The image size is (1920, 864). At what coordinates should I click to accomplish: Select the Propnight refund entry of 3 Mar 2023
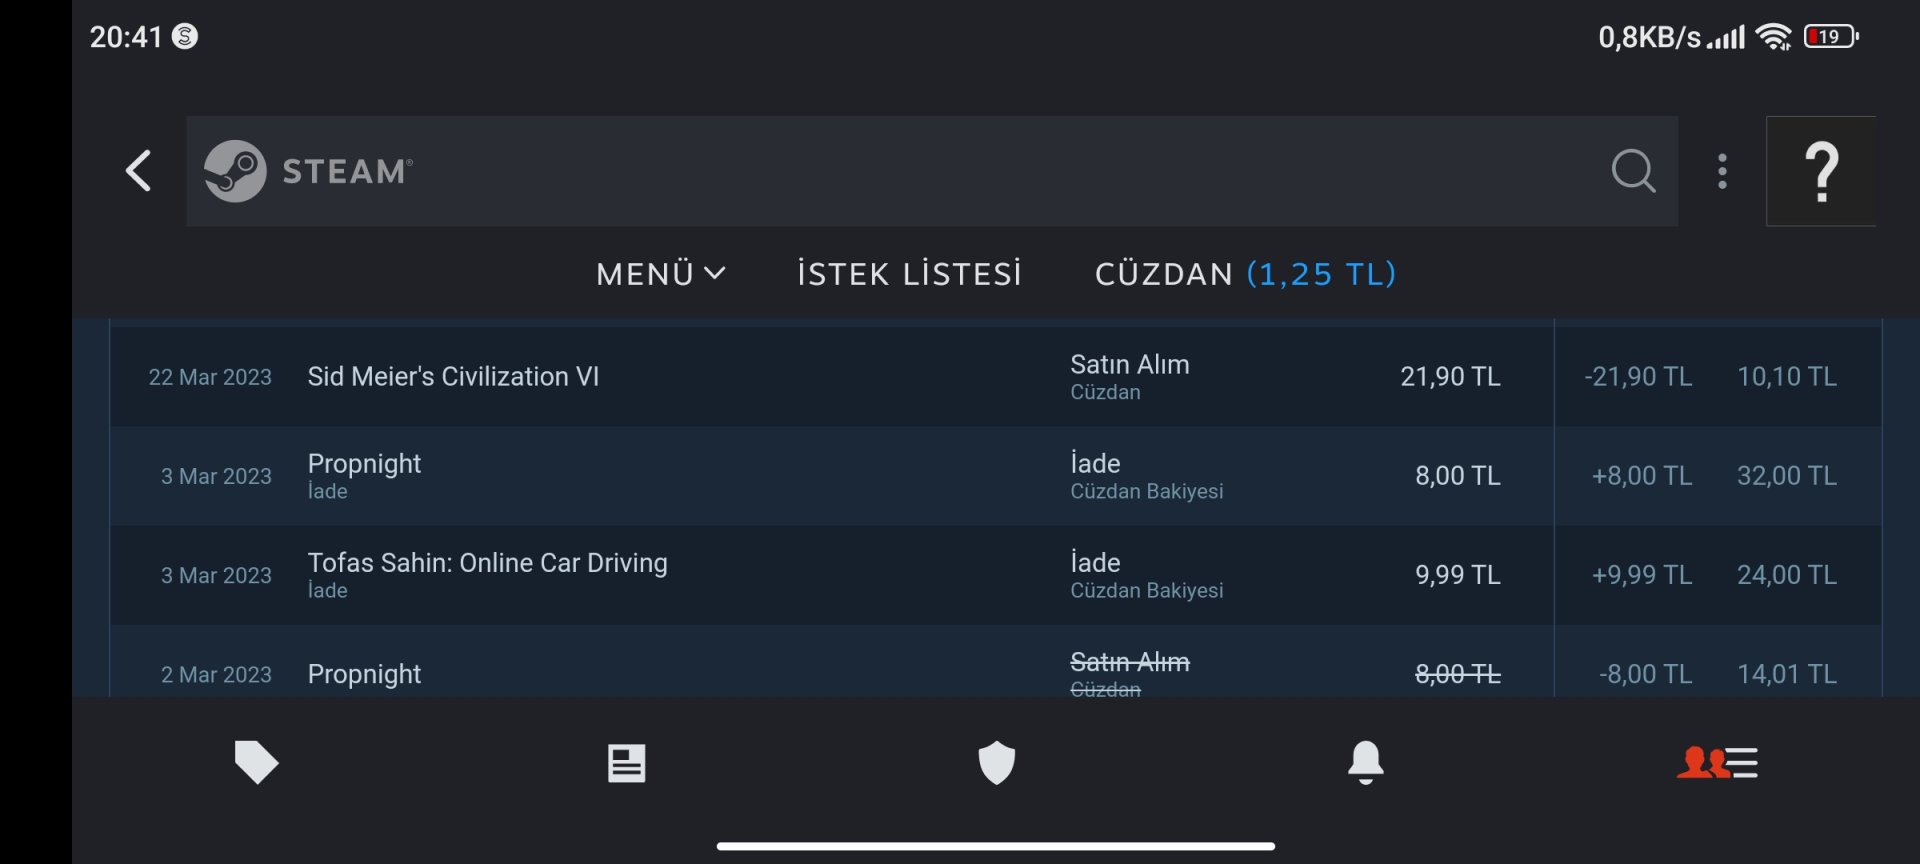coord(996,476)
